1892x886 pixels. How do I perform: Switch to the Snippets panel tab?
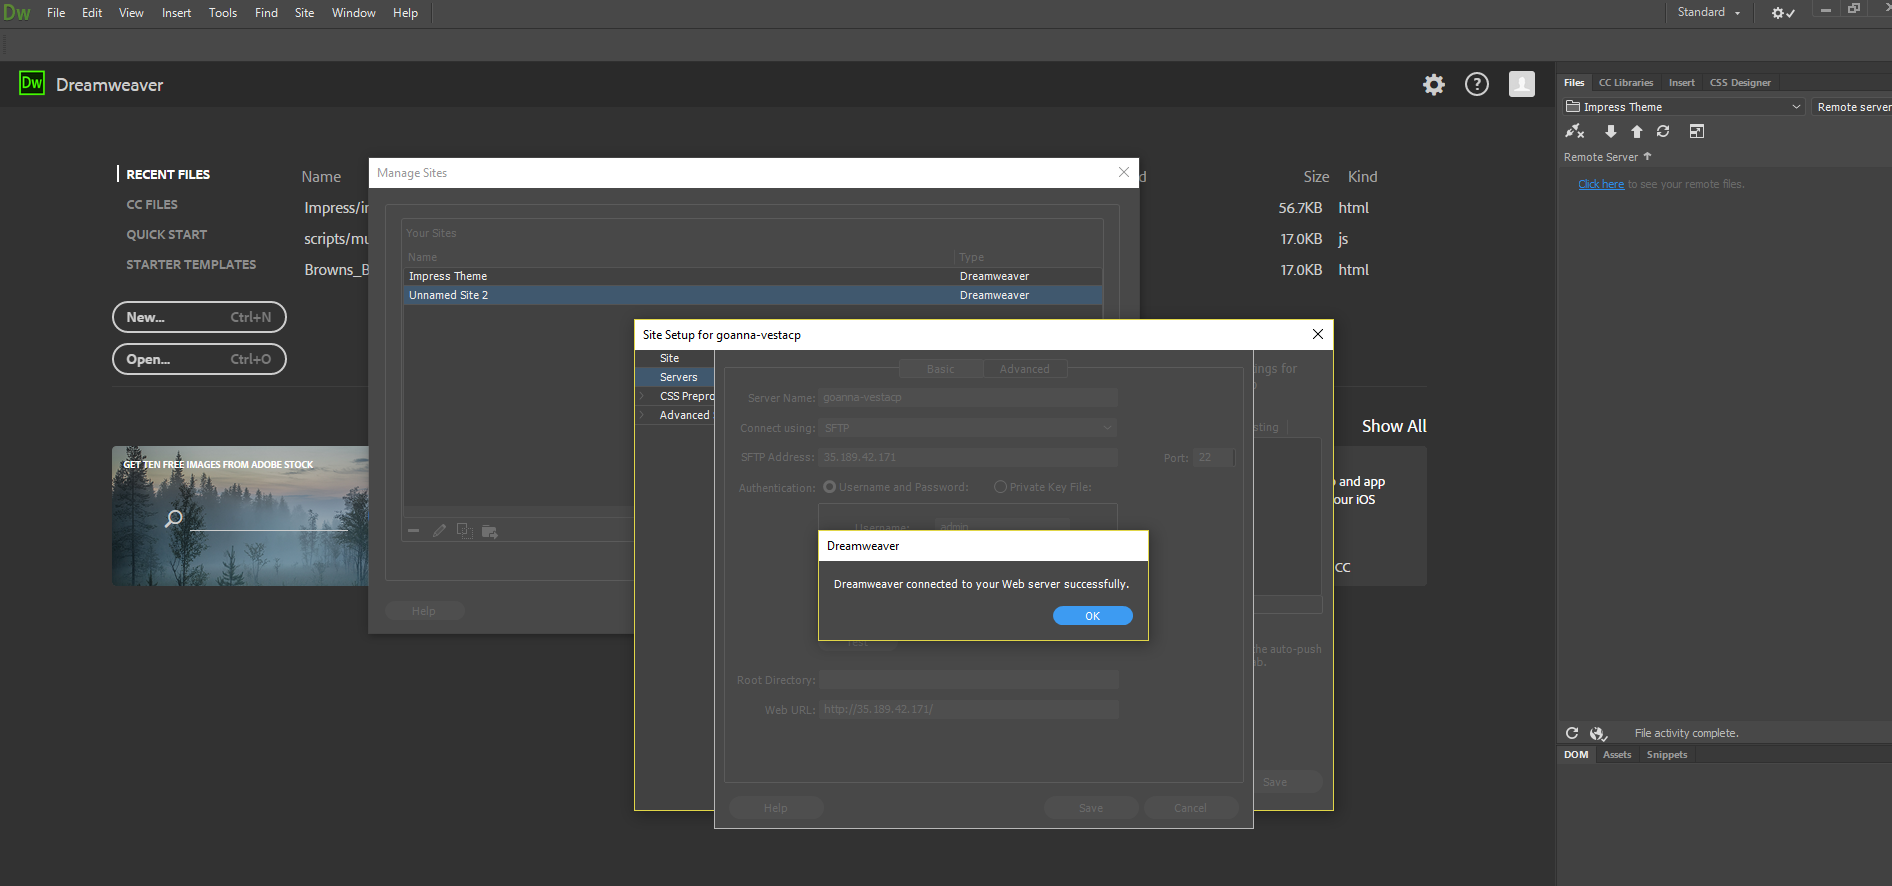coord(1666,755)
